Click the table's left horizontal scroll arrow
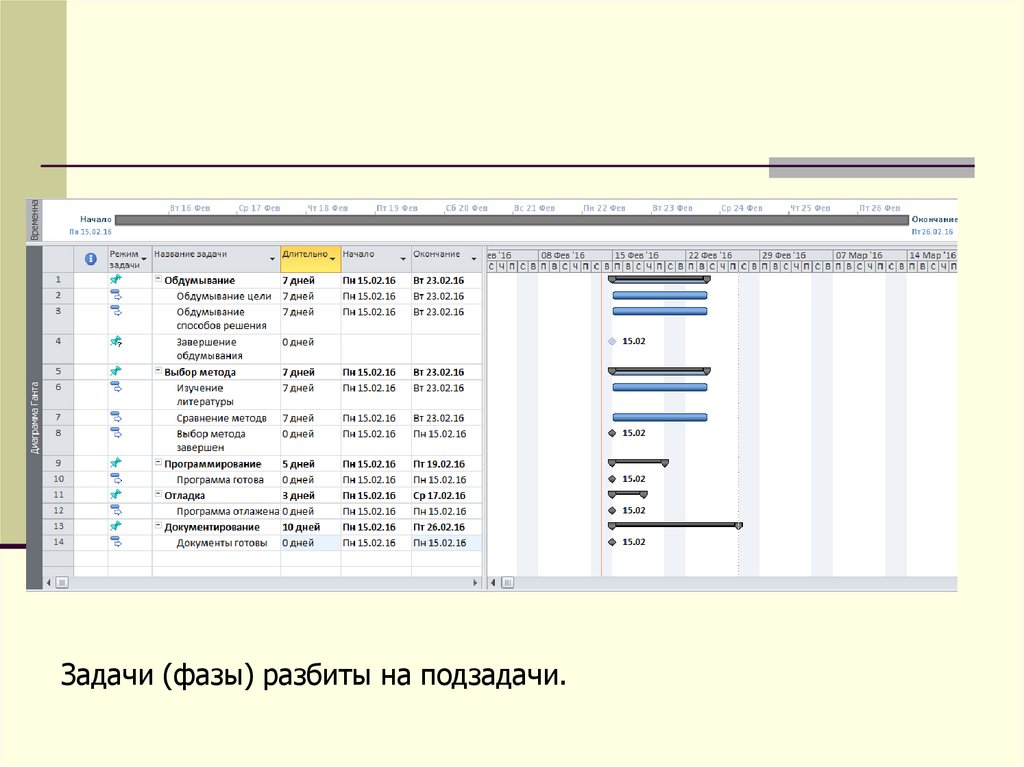 [49, 581]
